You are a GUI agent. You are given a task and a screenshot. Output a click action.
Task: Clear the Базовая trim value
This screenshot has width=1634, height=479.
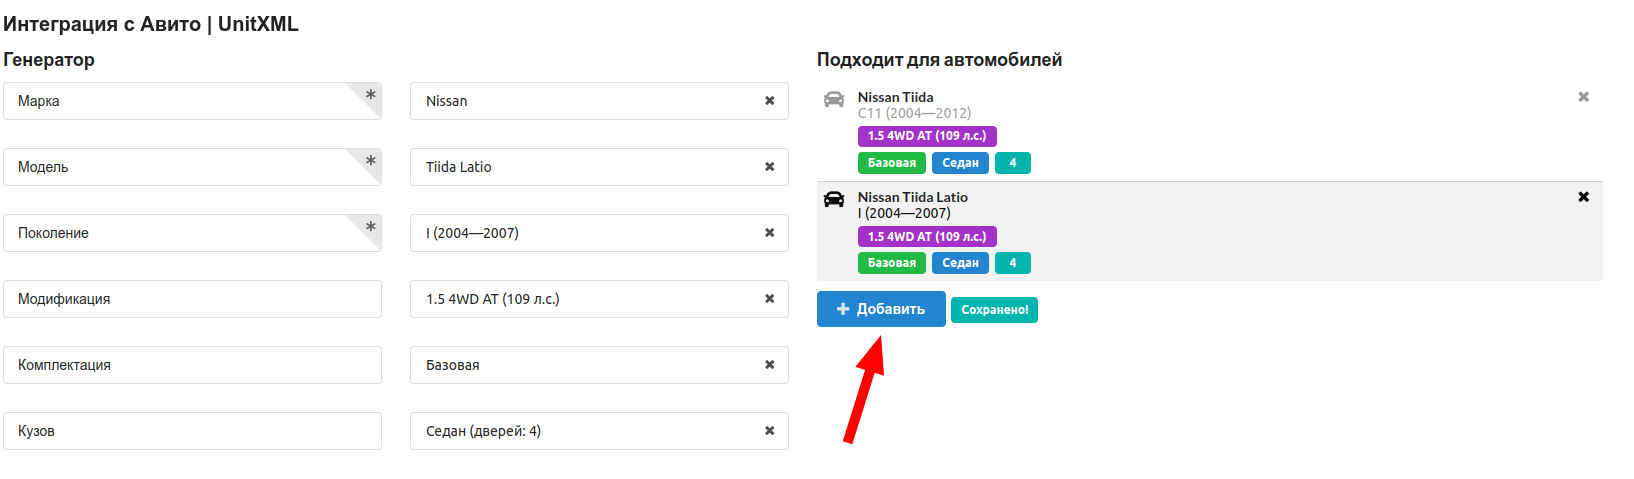click(x=769, y=365)
